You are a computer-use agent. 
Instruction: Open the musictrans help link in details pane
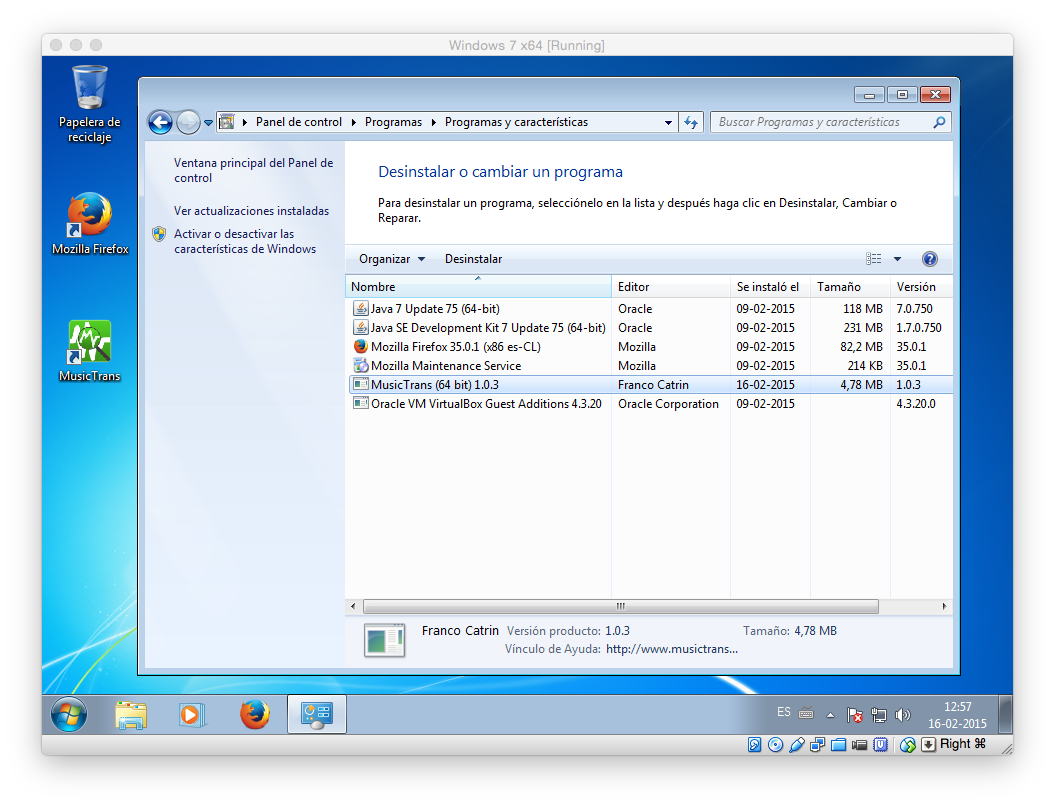tap(671, 650)
